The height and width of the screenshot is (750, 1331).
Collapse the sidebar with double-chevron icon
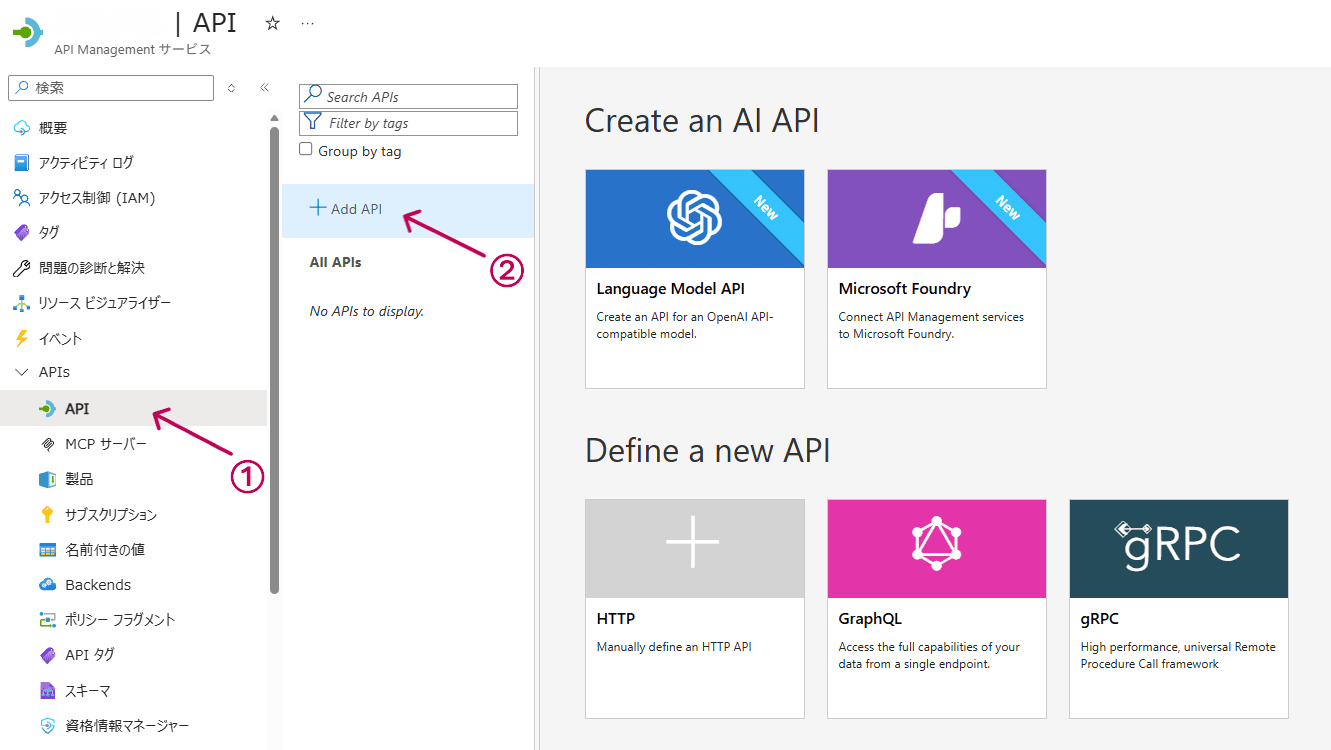pyautogui.click(x=265, y=88)
